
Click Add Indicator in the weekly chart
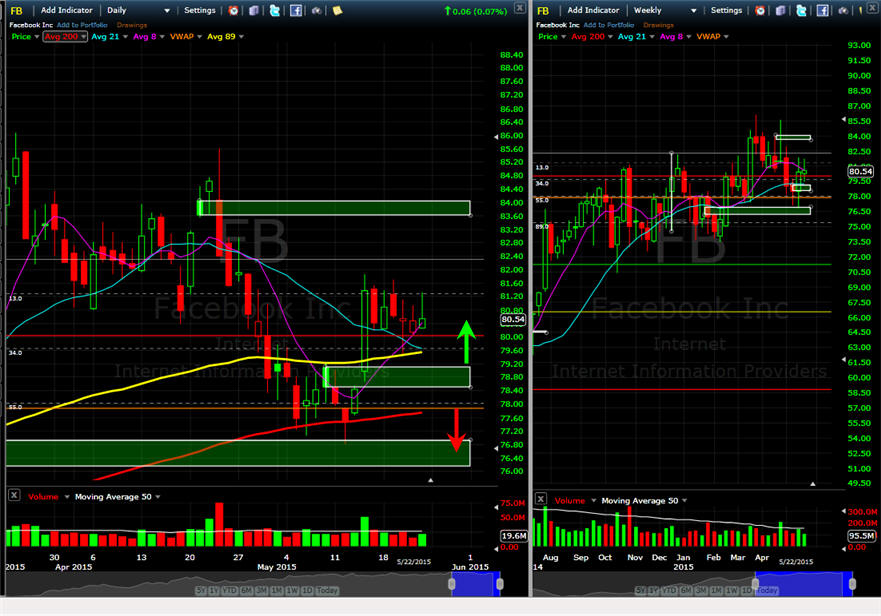(595, 10)
